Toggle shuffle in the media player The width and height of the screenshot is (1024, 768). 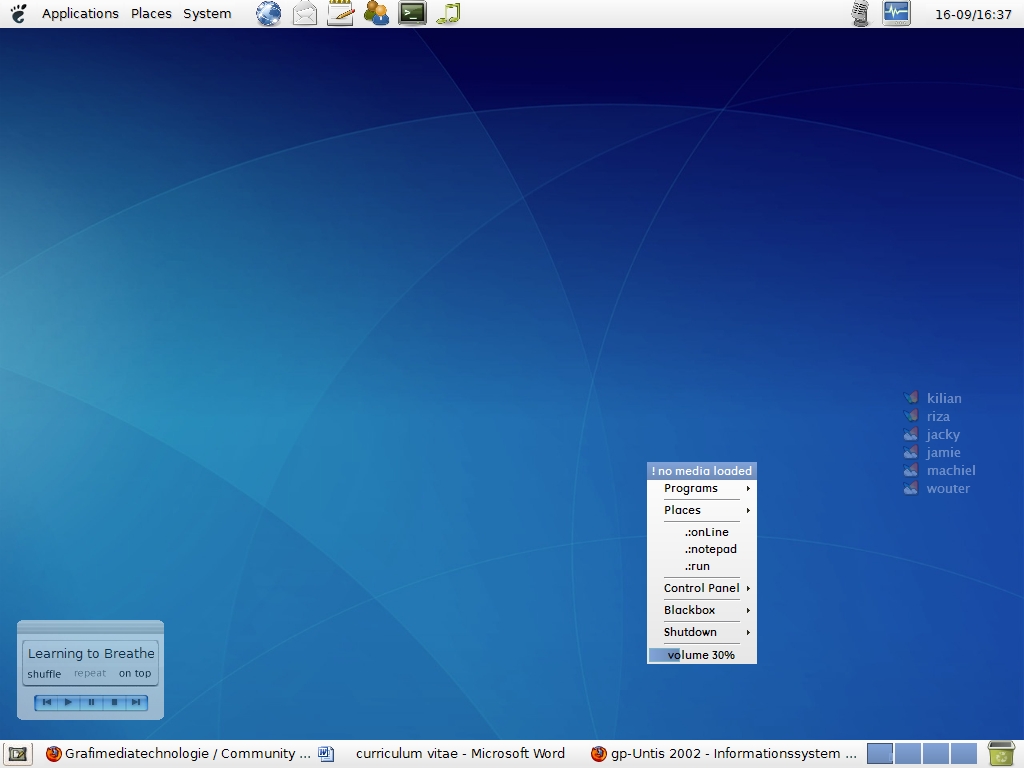tap(44, 674)
